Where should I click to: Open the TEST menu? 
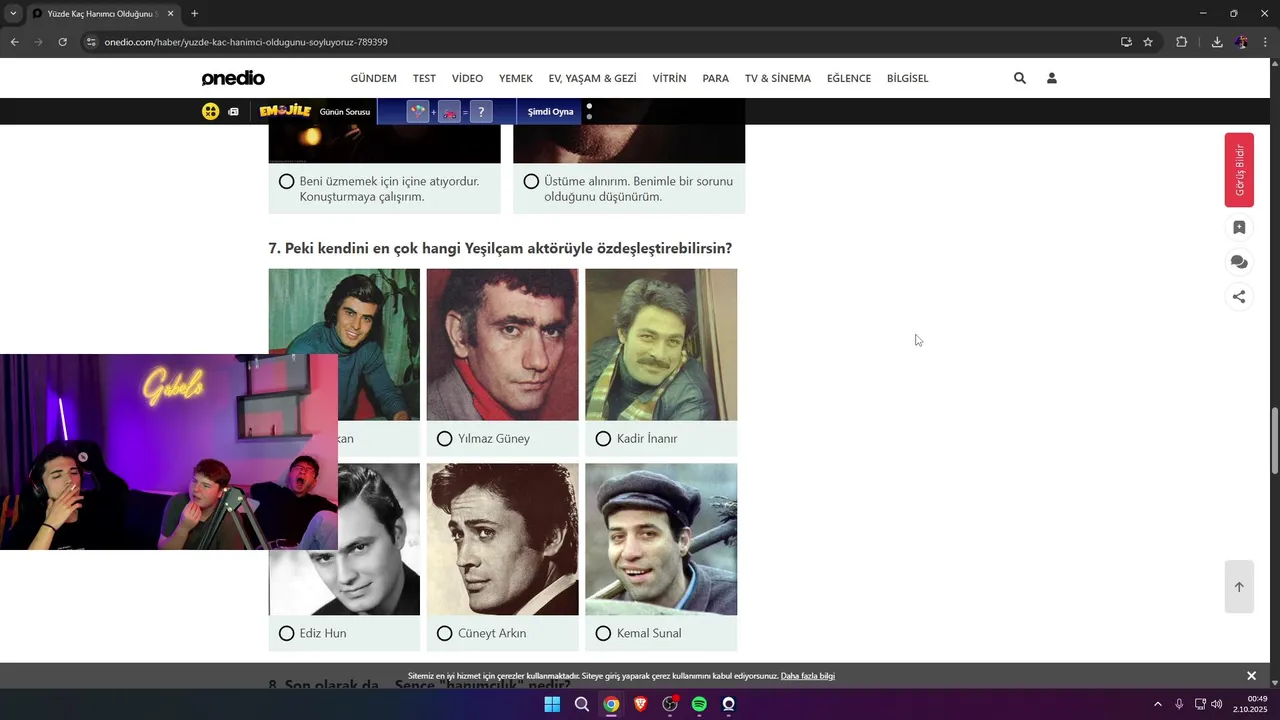tap(424, 78)
